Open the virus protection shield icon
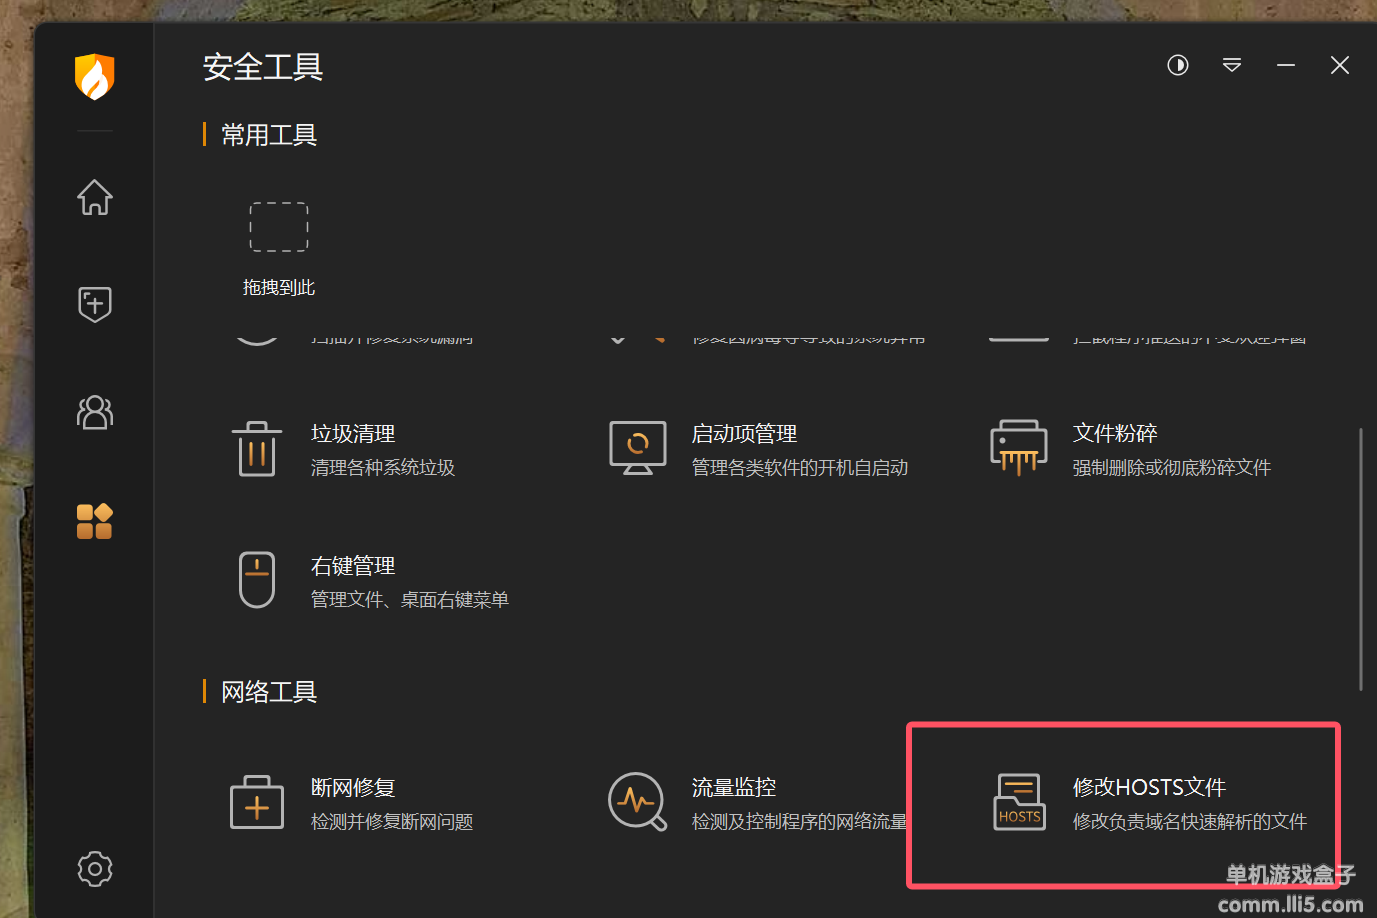 click(95, 304)
